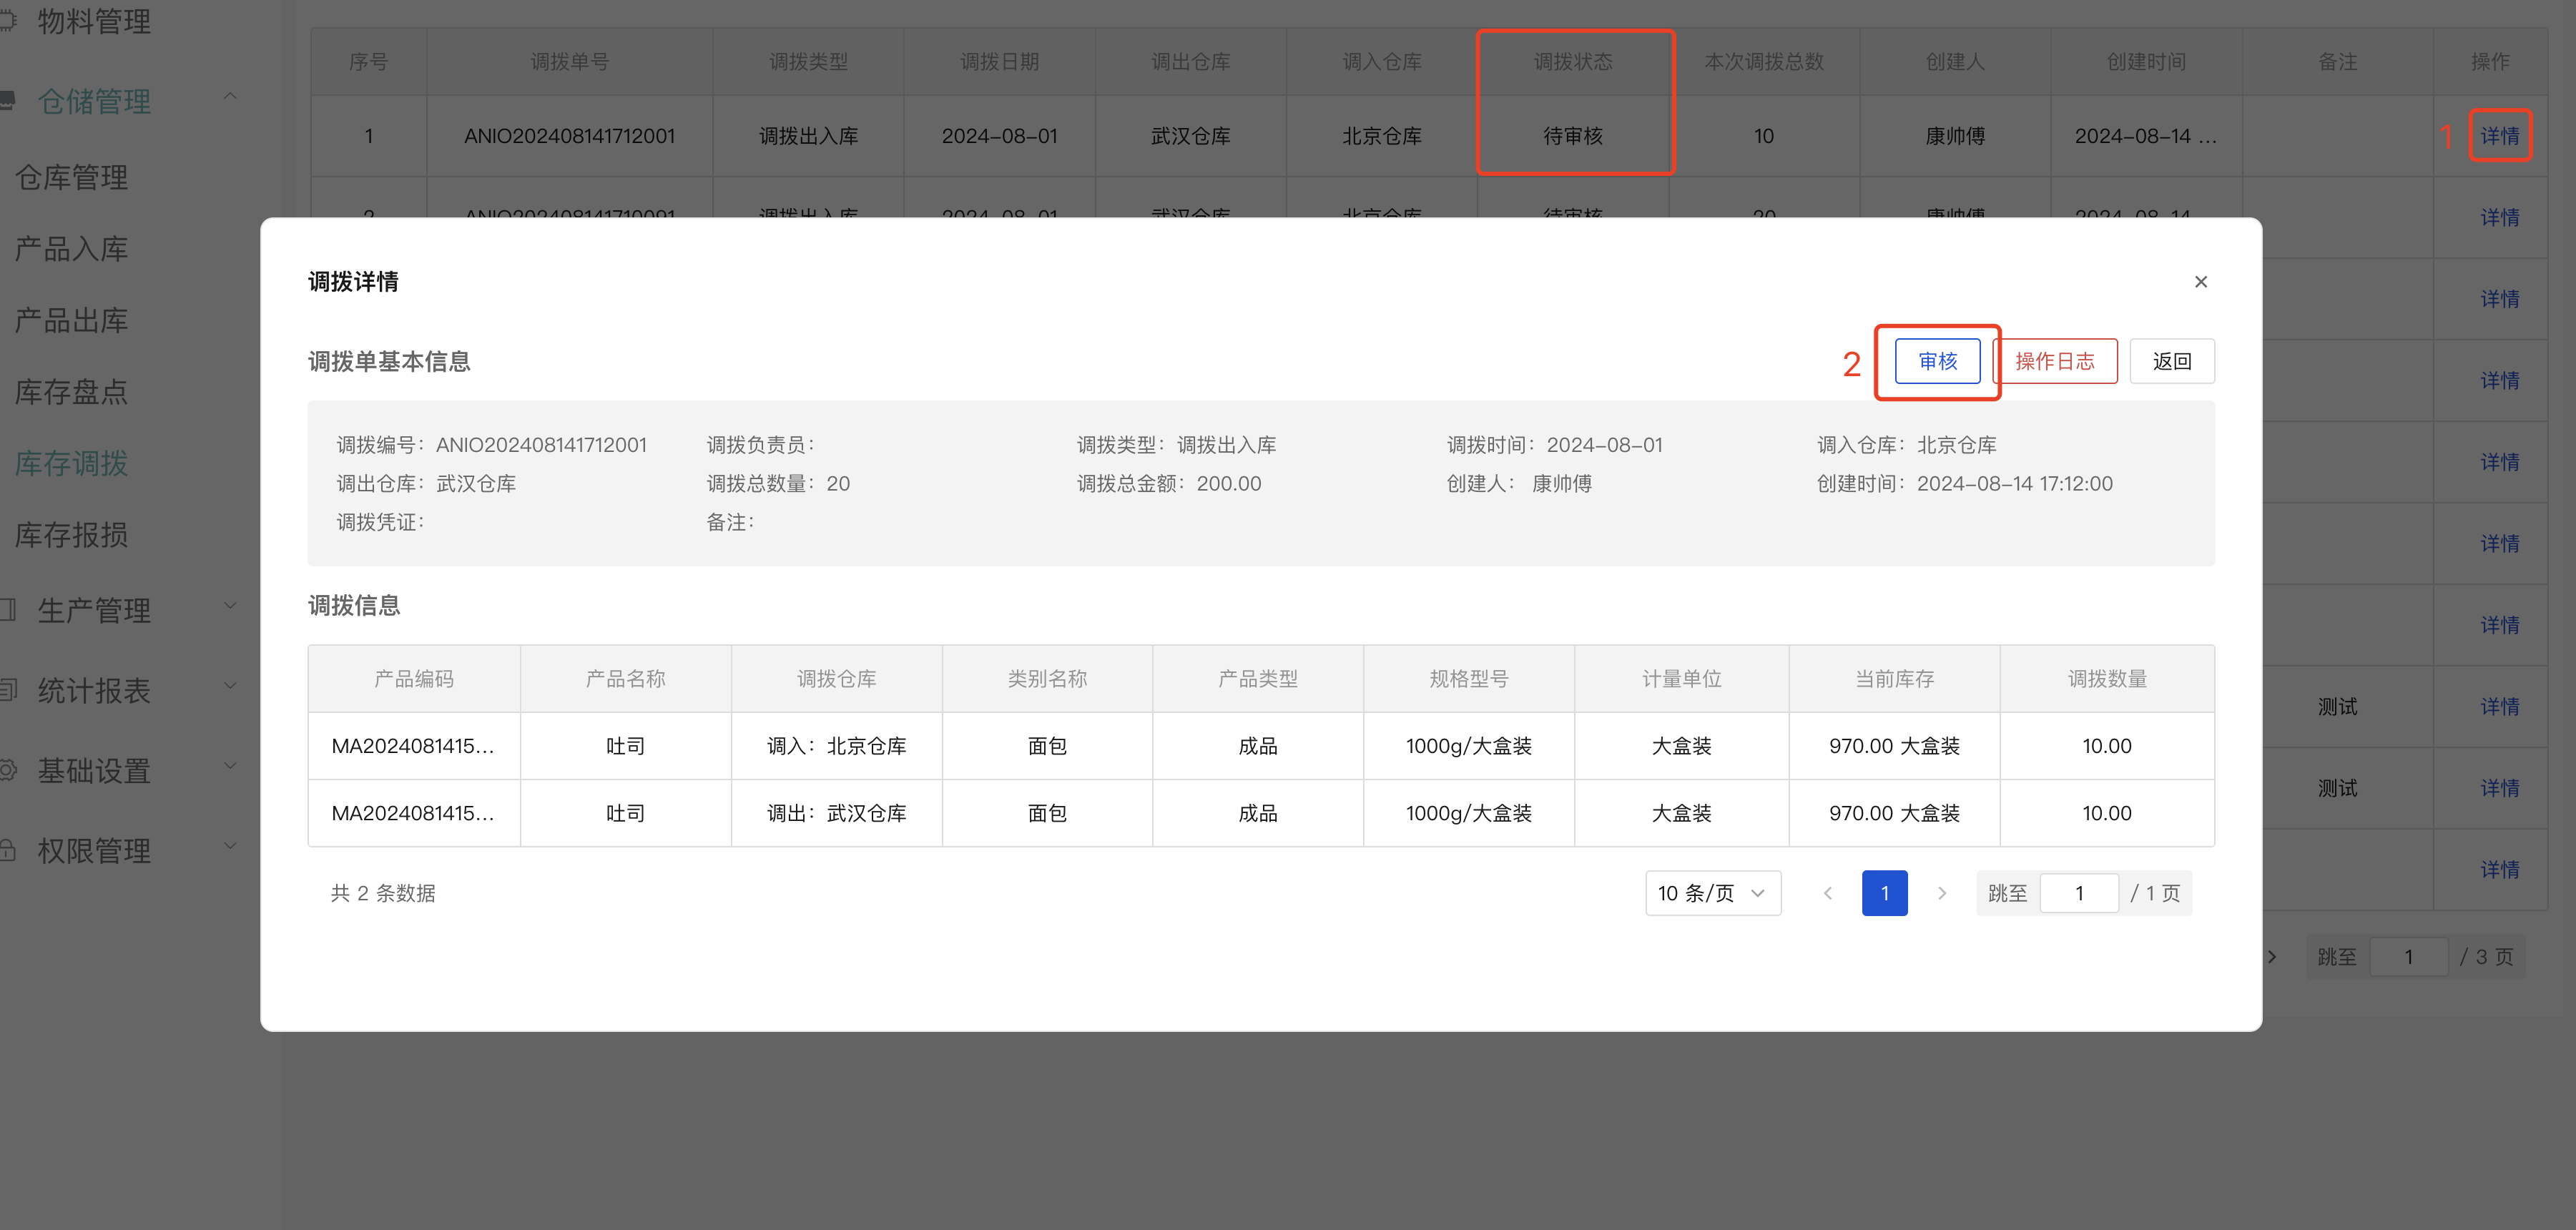Open 产品入库 in the sidebar
2576x1230 pixels.
[x=71, y=249]
